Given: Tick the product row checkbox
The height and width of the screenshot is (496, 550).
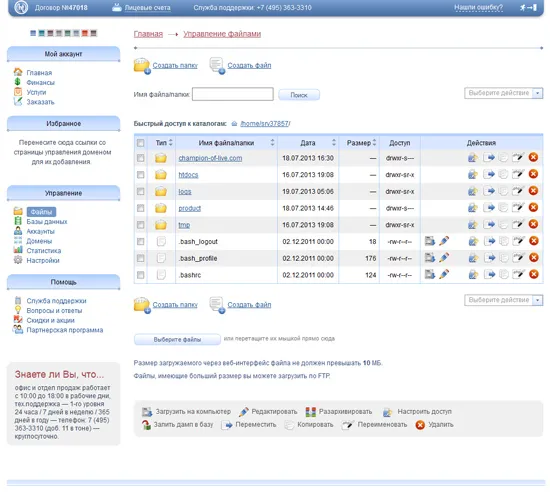Looking at the screenshot, I should pyautogui.click(x=141, y=208).
